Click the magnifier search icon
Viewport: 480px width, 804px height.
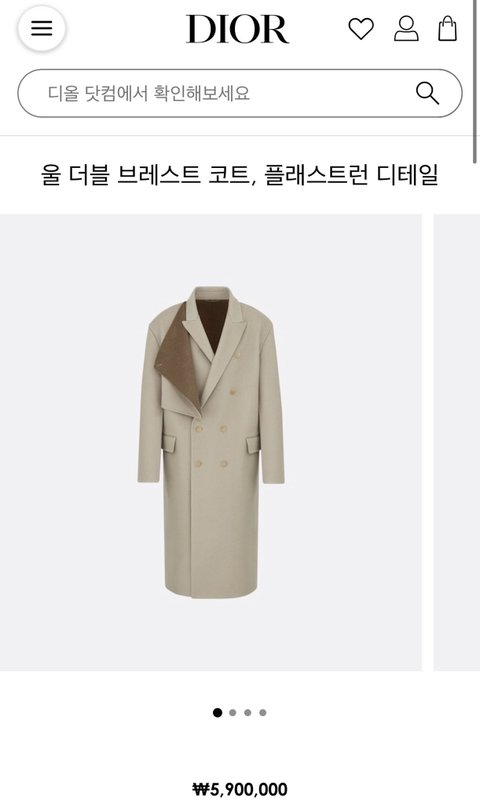[427, 93]
